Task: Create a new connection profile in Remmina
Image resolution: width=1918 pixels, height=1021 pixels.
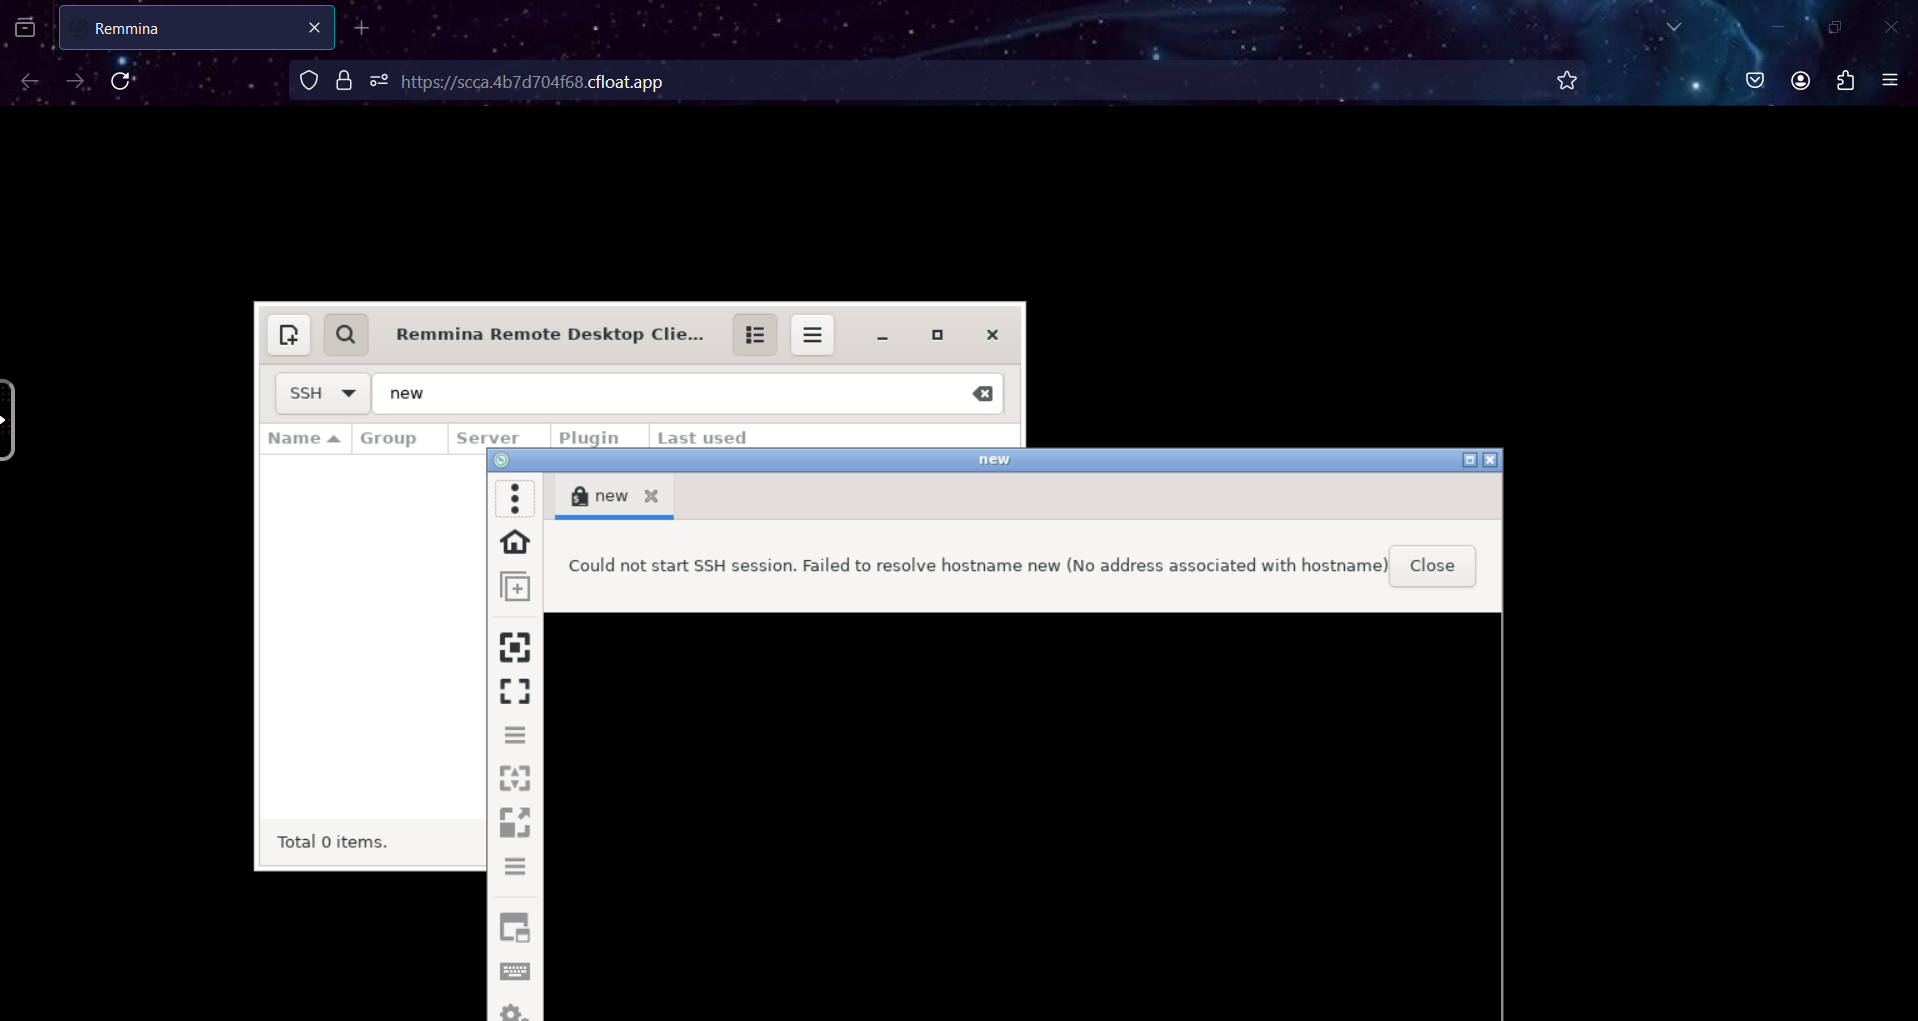Action: pyautogui.click(x=289, y=335)
